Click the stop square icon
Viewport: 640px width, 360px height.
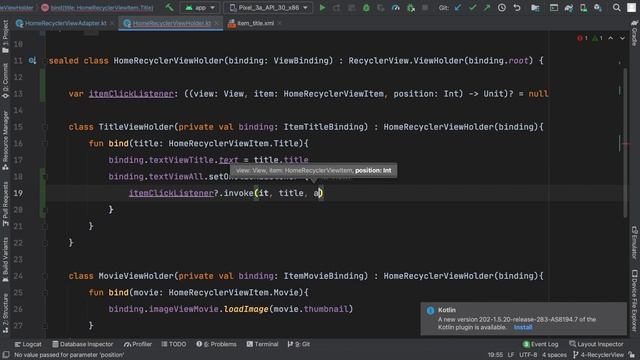425,8
